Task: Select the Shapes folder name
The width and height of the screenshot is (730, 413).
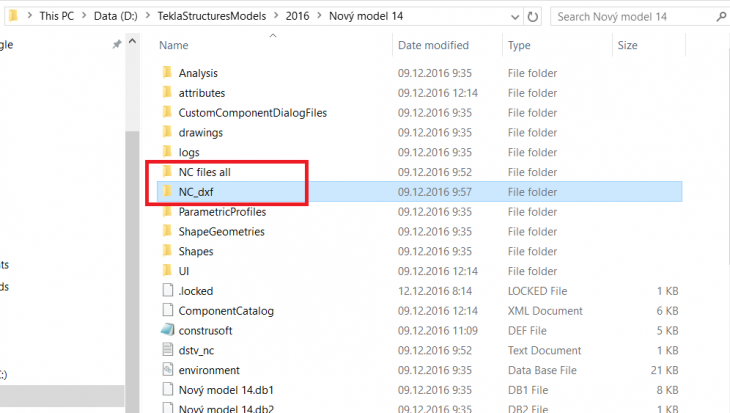Action: pos(196,251)
